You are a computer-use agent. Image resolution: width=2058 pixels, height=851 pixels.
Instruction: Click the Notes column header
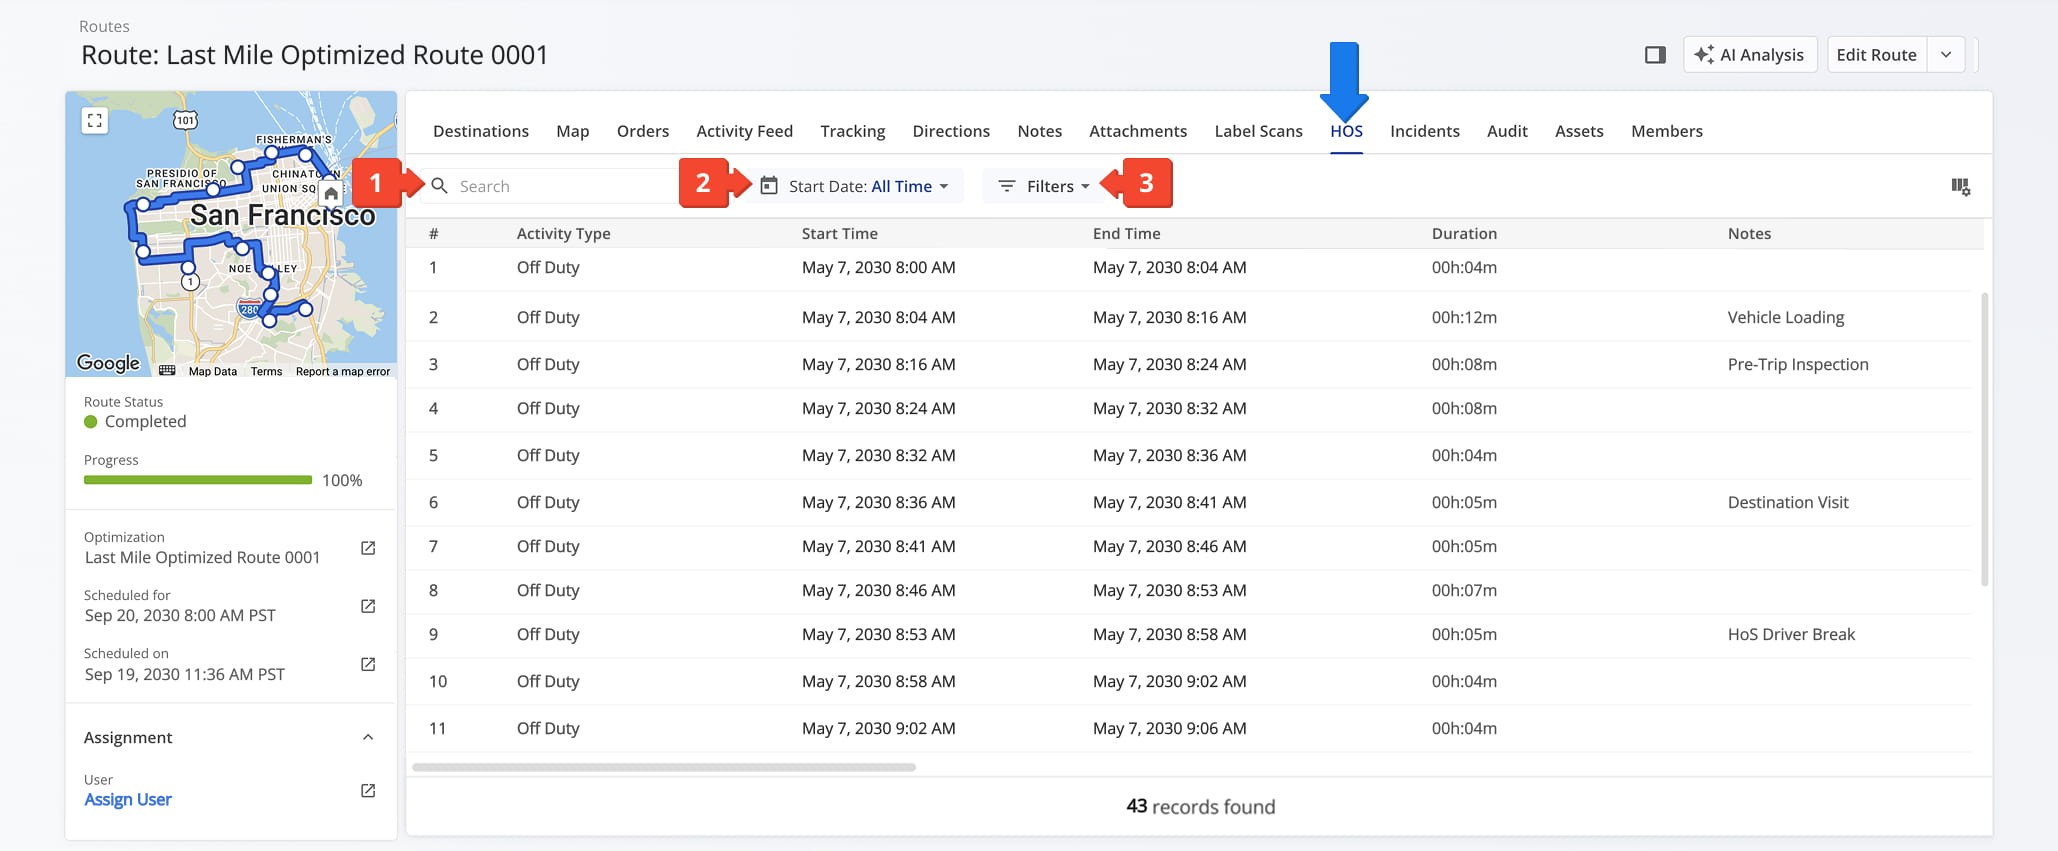pyautogui.click(x=1749, y=233)
